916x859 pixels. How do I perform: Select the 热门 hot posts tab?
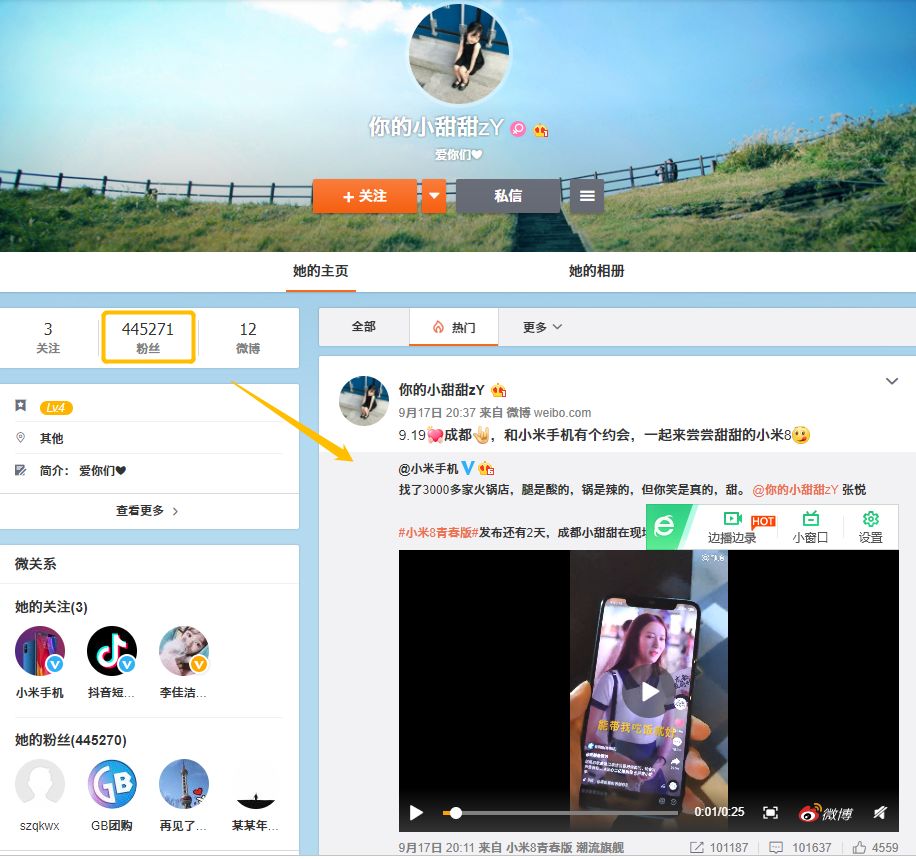[454, 327]
